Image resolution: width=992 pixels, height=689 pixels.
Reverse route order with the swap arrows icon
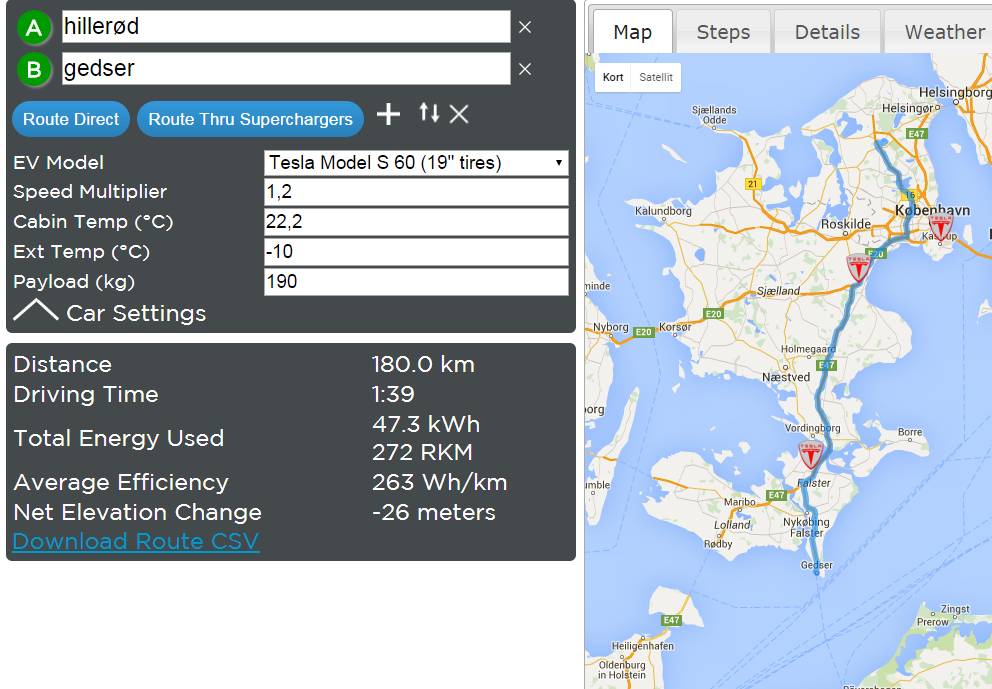tap(429, 113)
